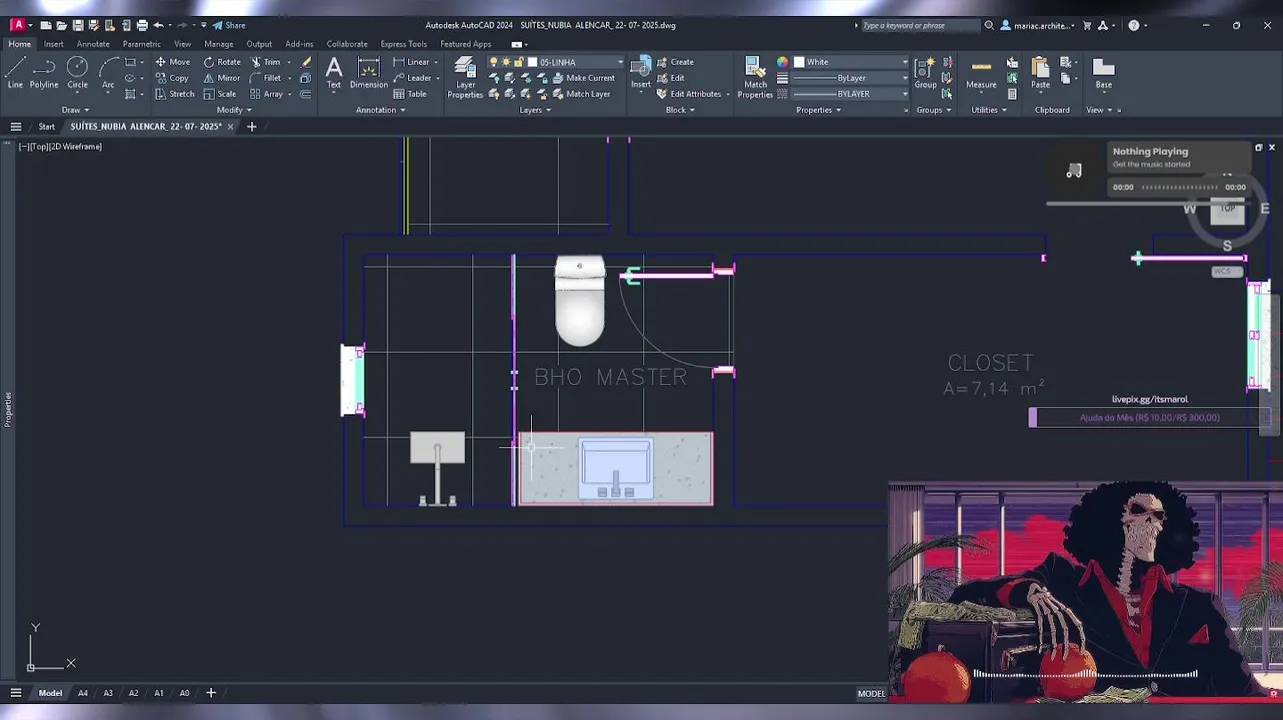Click the object color wheel swatch
The height and width of the screenshot is (720, 1283).
[782, 62]
